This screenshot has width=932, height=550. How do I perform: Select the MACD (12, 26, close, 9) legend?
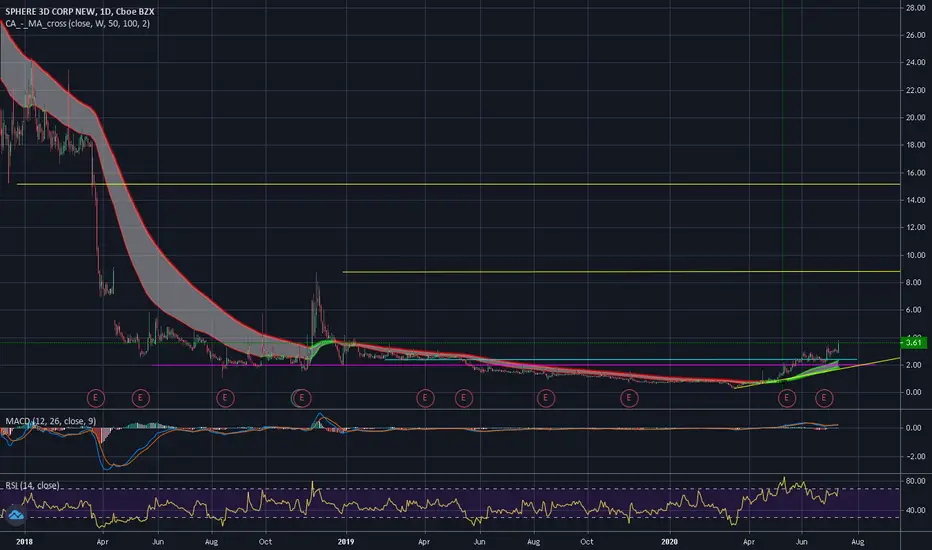(51, 421)
